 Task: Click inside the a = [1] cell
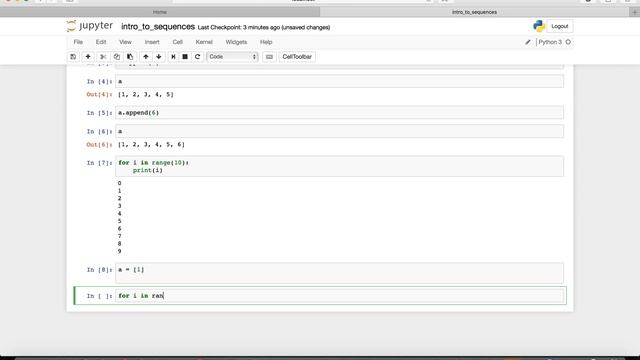tap(340, 273)
